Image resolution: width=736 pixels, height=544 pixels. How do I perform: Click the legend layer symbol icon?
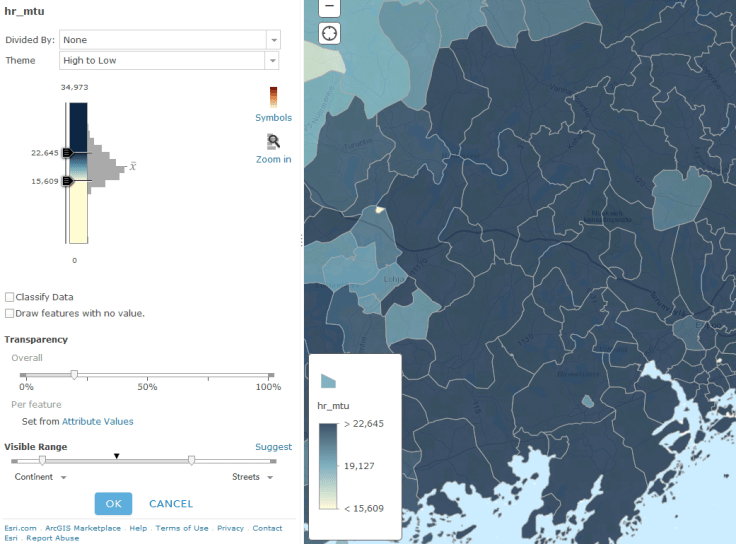click(327, 380)
